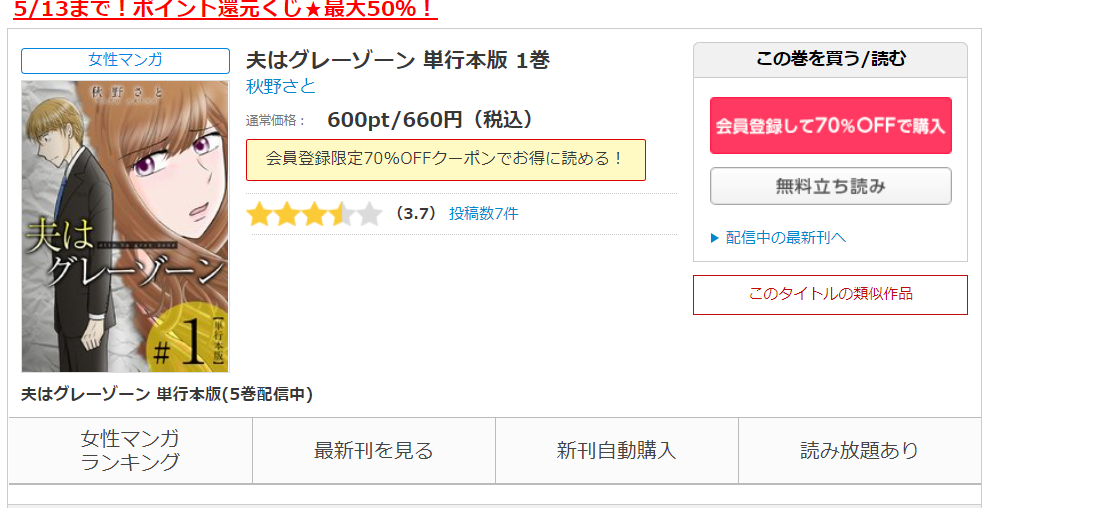Select the 女性マンガ ランキング tab
The image size is (1098, 508).
click(130, 451)
